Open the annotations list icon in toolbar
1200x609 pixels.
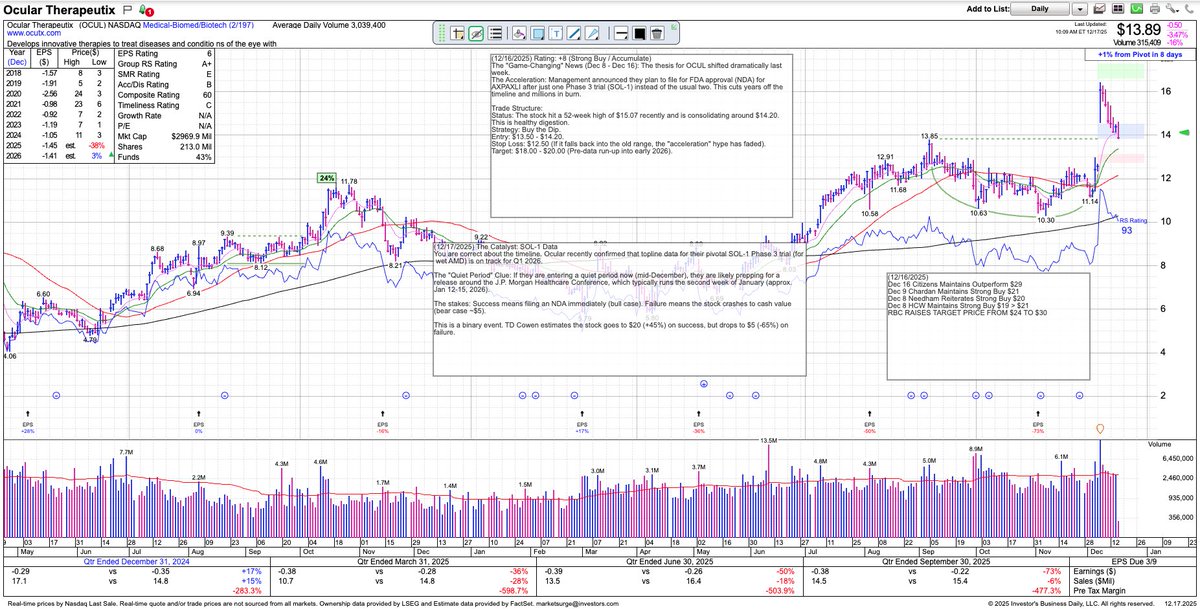[x=495, y=33]
